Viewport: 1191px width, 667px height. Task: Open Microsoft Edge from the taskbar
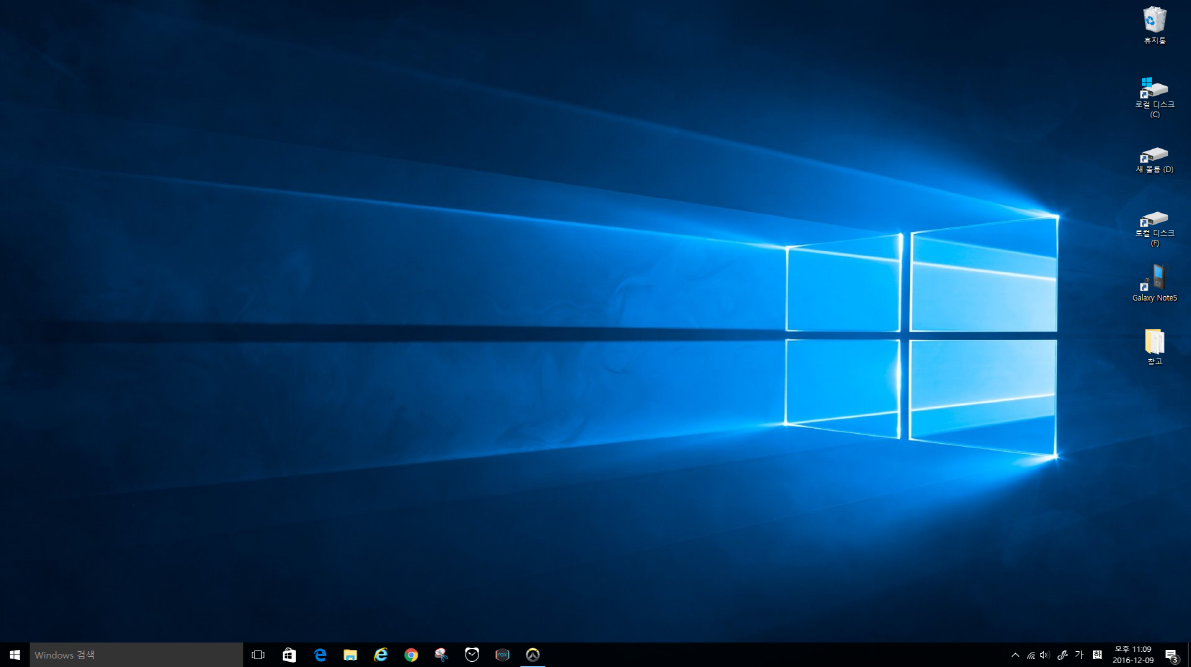[x=320, y=655]
